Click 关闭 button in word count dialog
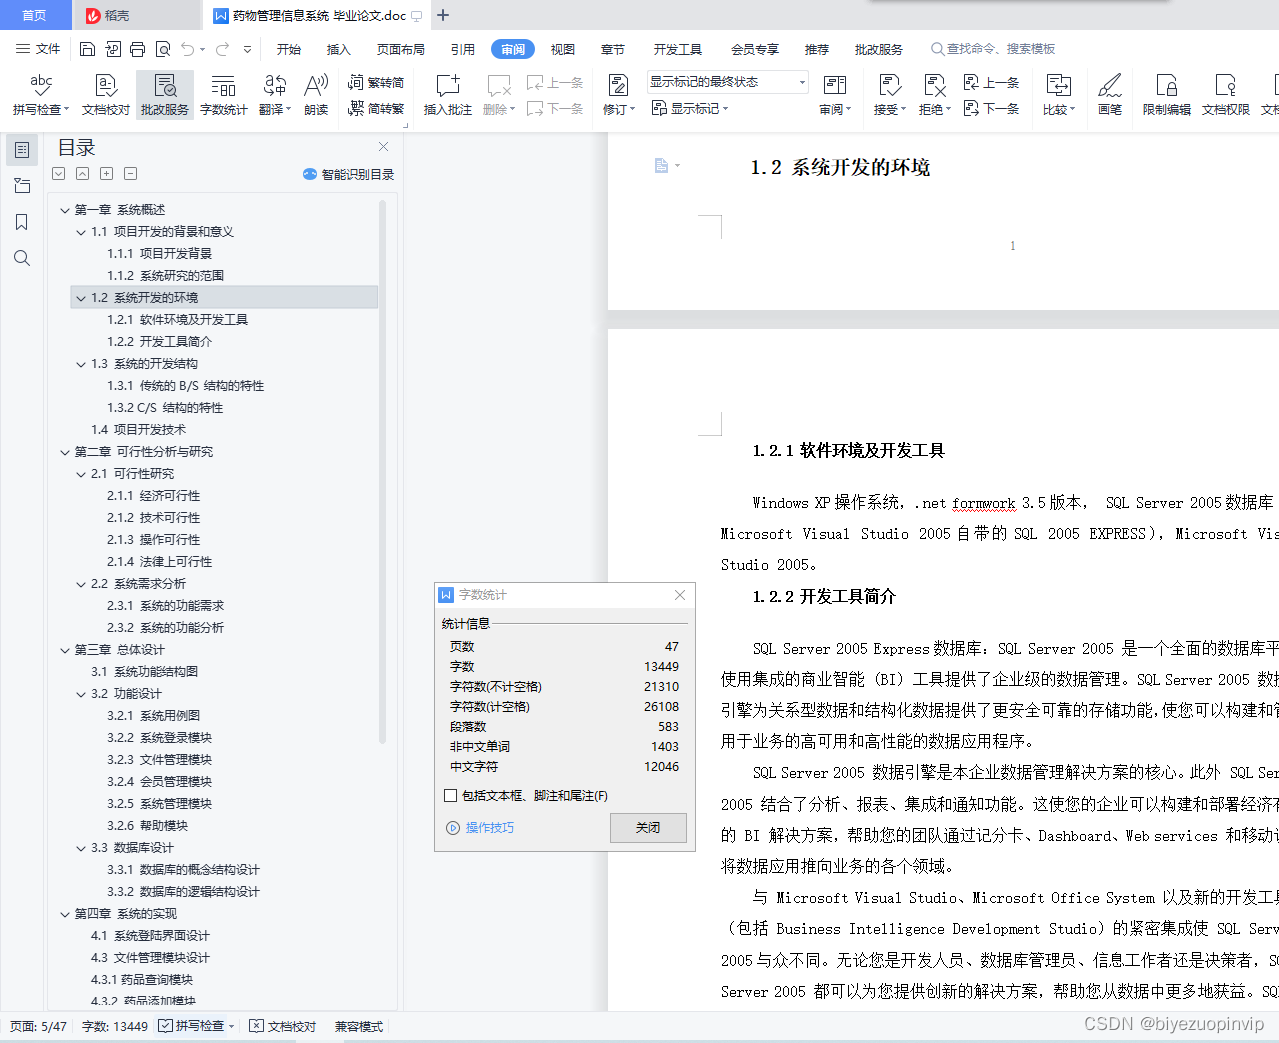This screenshot has width=1279, height=1043. 648,827
